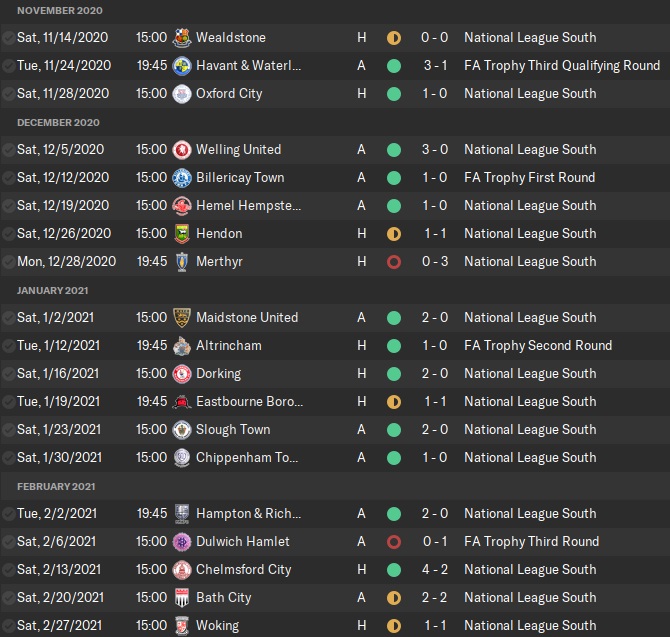Screen dimensions: 670x637
Task: Click the green win indicator for Chelmsford City
Action: 394,570
